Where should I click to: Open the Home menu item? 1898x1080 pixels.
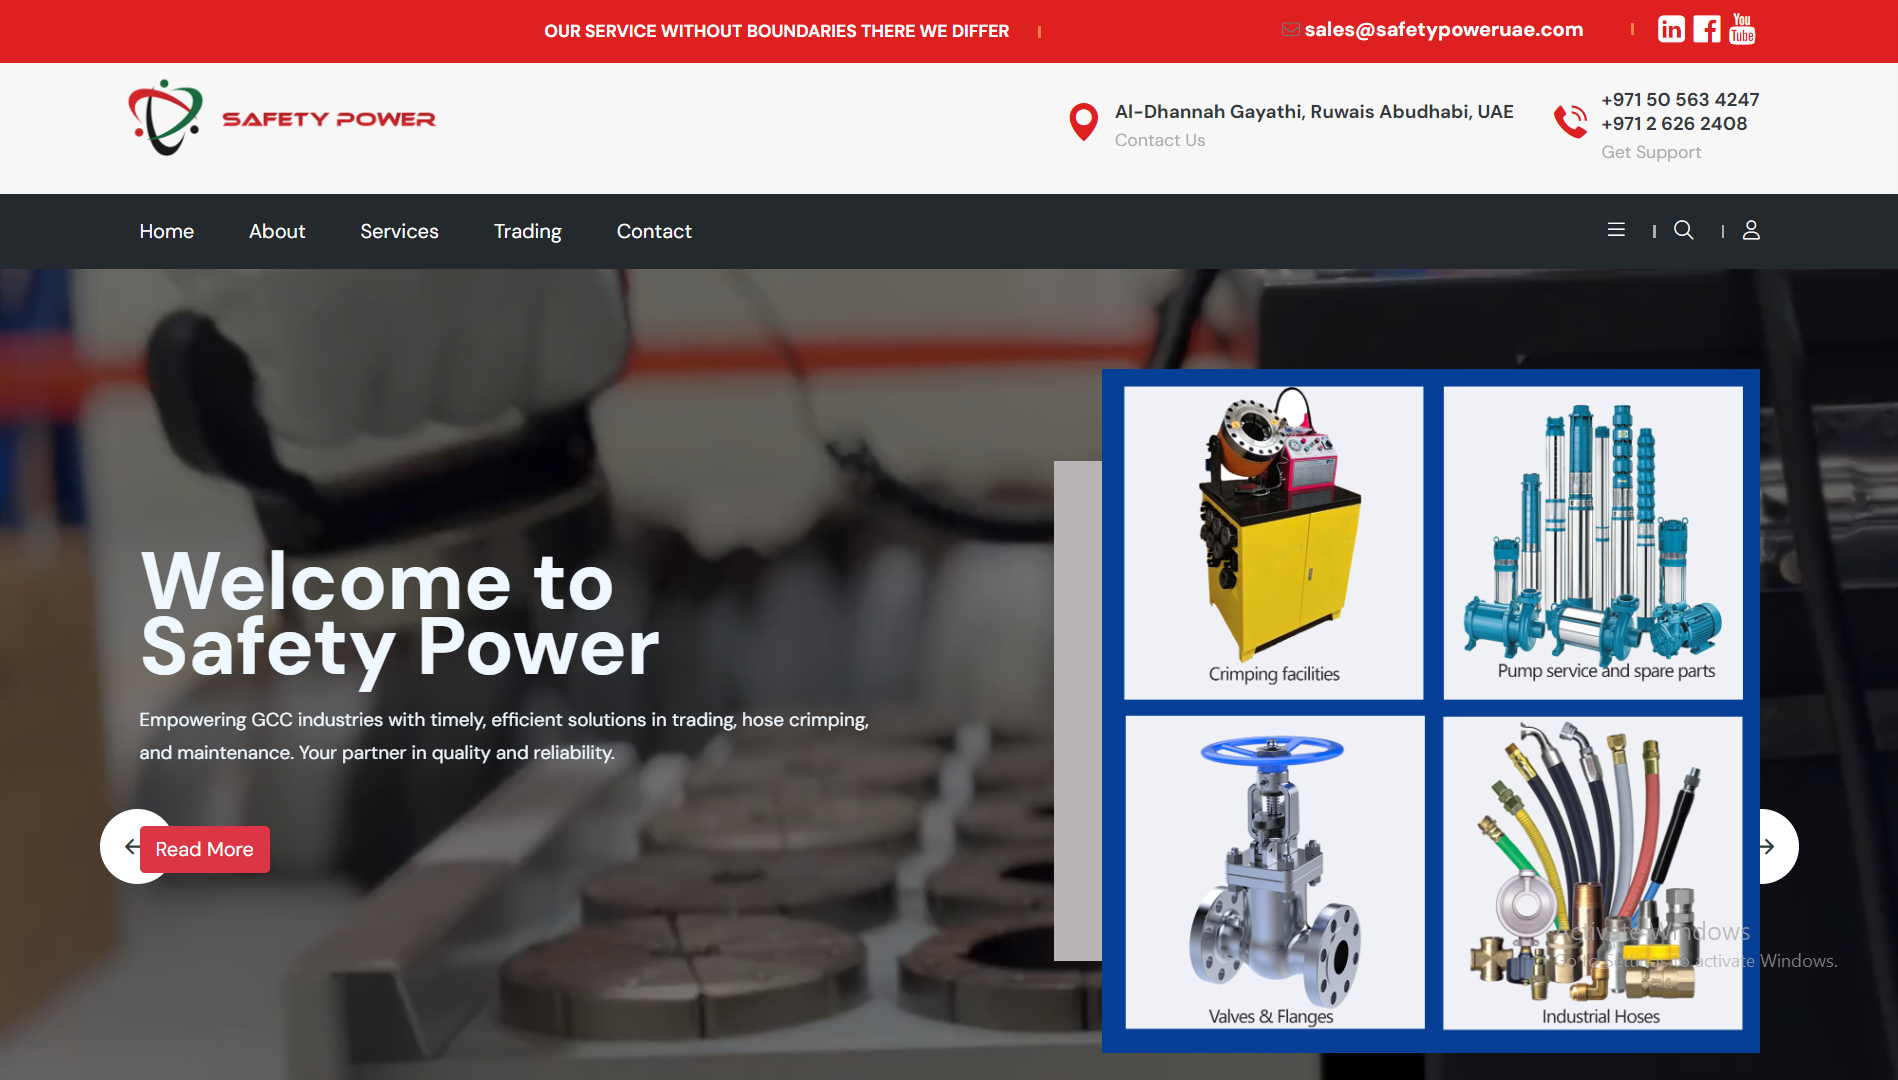pyautogui.click(x=166, y=231)
